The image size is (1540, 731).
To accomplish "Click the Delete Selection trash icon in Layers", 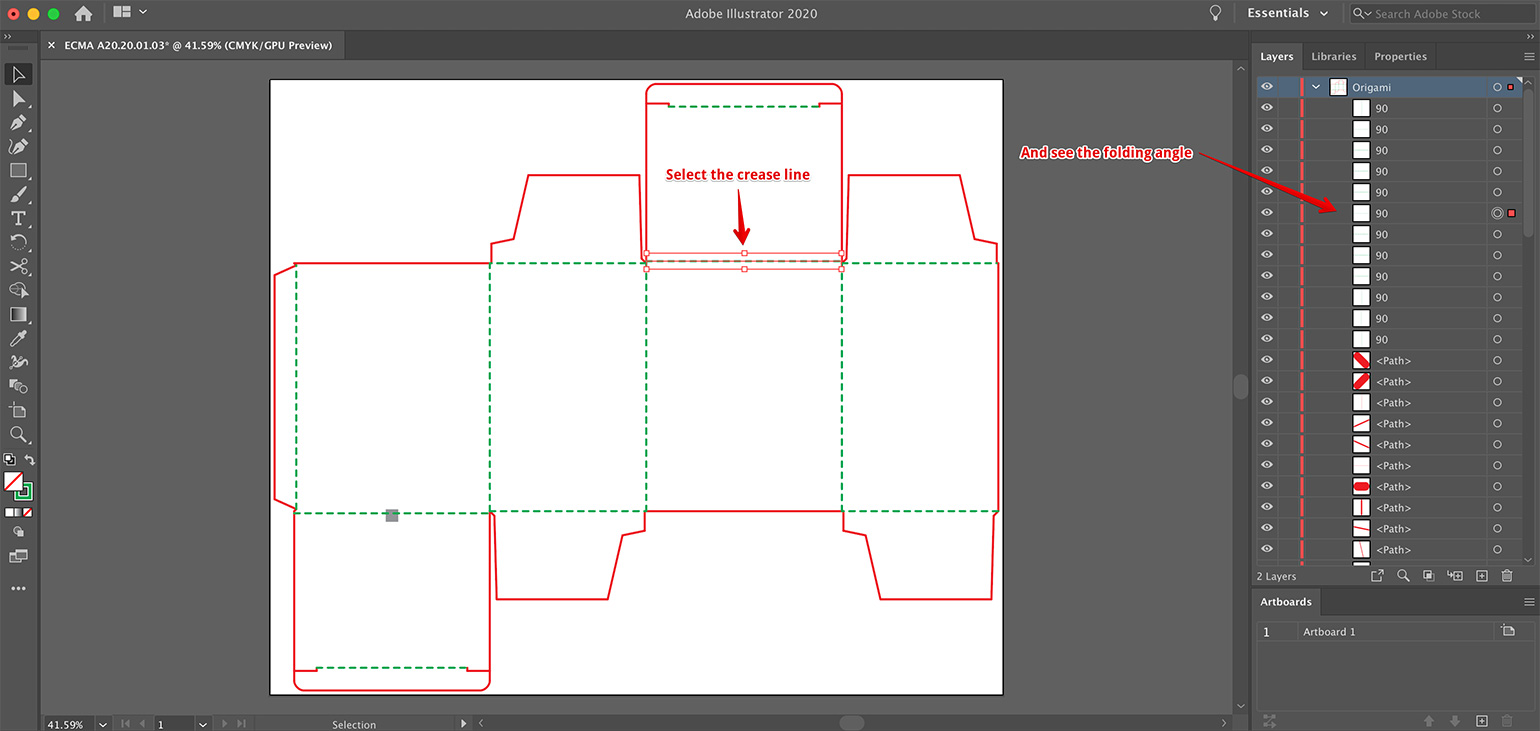I will tap(1507, 576).
